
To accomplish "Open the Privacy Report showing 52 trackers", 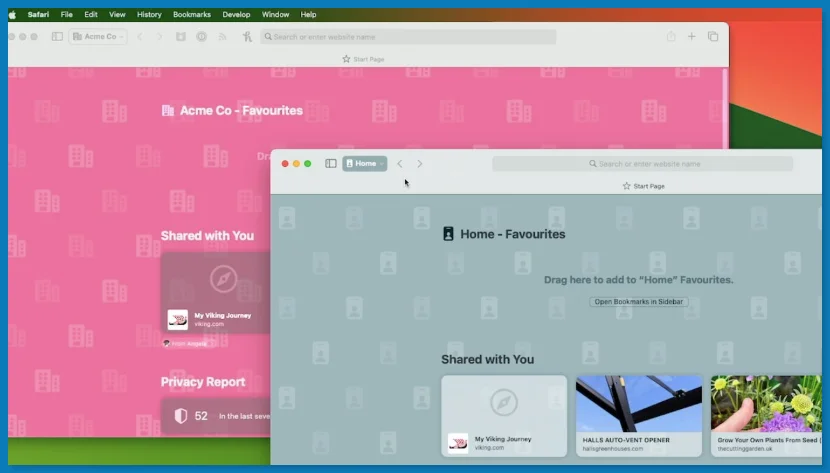I will [216, 416].
